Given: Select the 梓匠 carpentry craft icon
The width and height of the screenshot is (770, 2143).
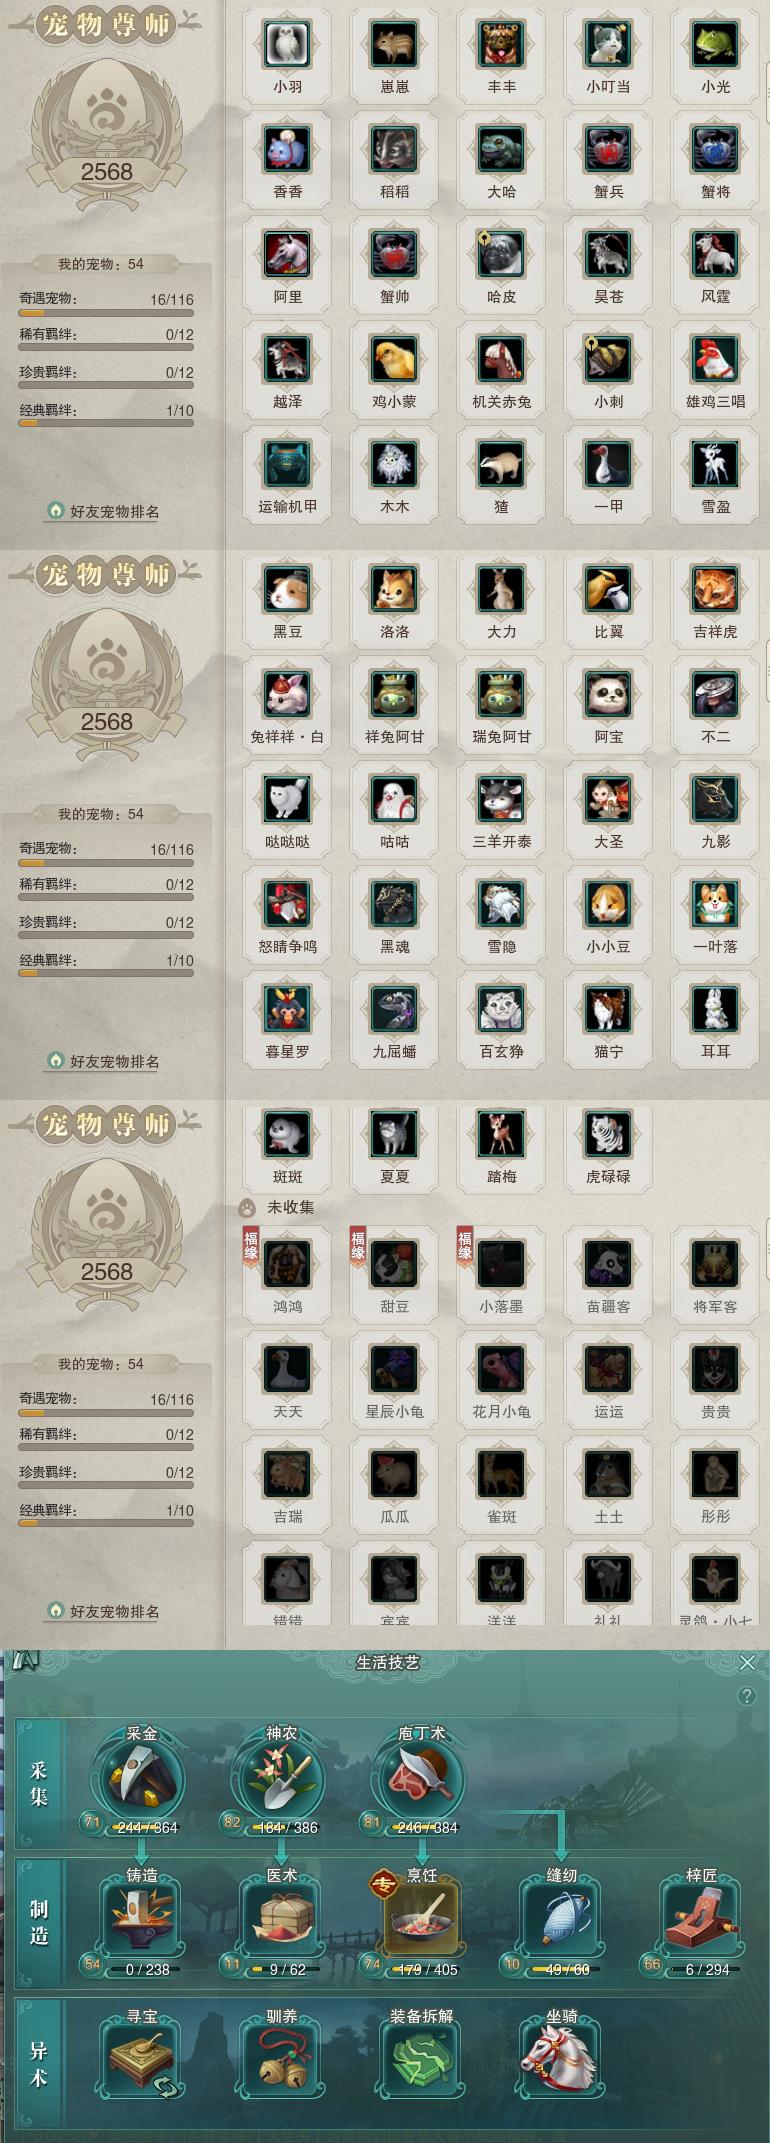Looking at the screenshot, I should pyautogui.click(x=701, y=1916).
